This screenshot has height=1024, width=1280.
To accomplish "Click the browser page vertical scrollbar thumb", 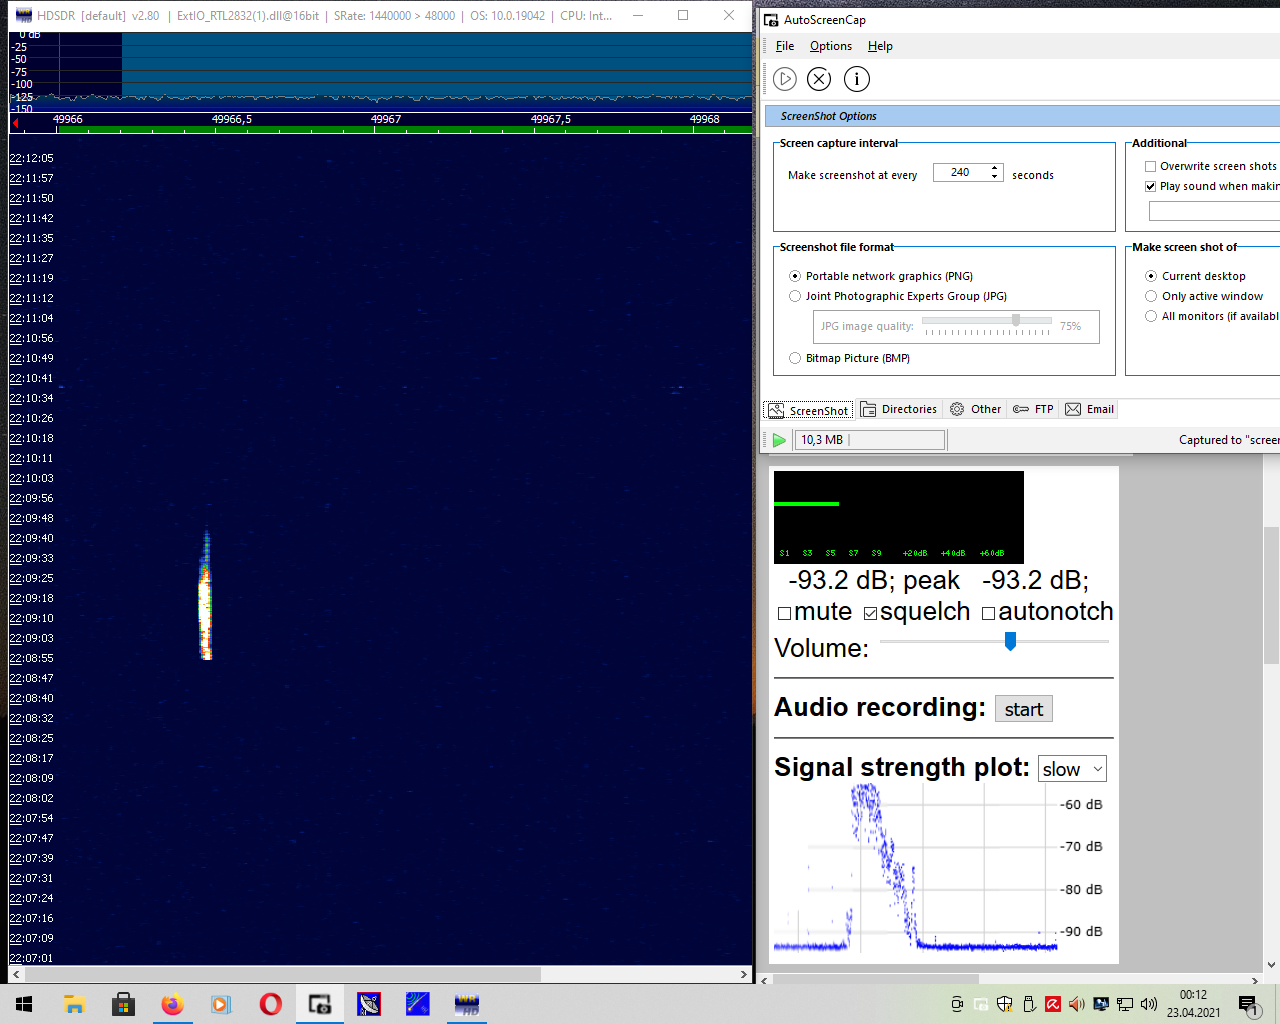I will tap(1271, 595).
